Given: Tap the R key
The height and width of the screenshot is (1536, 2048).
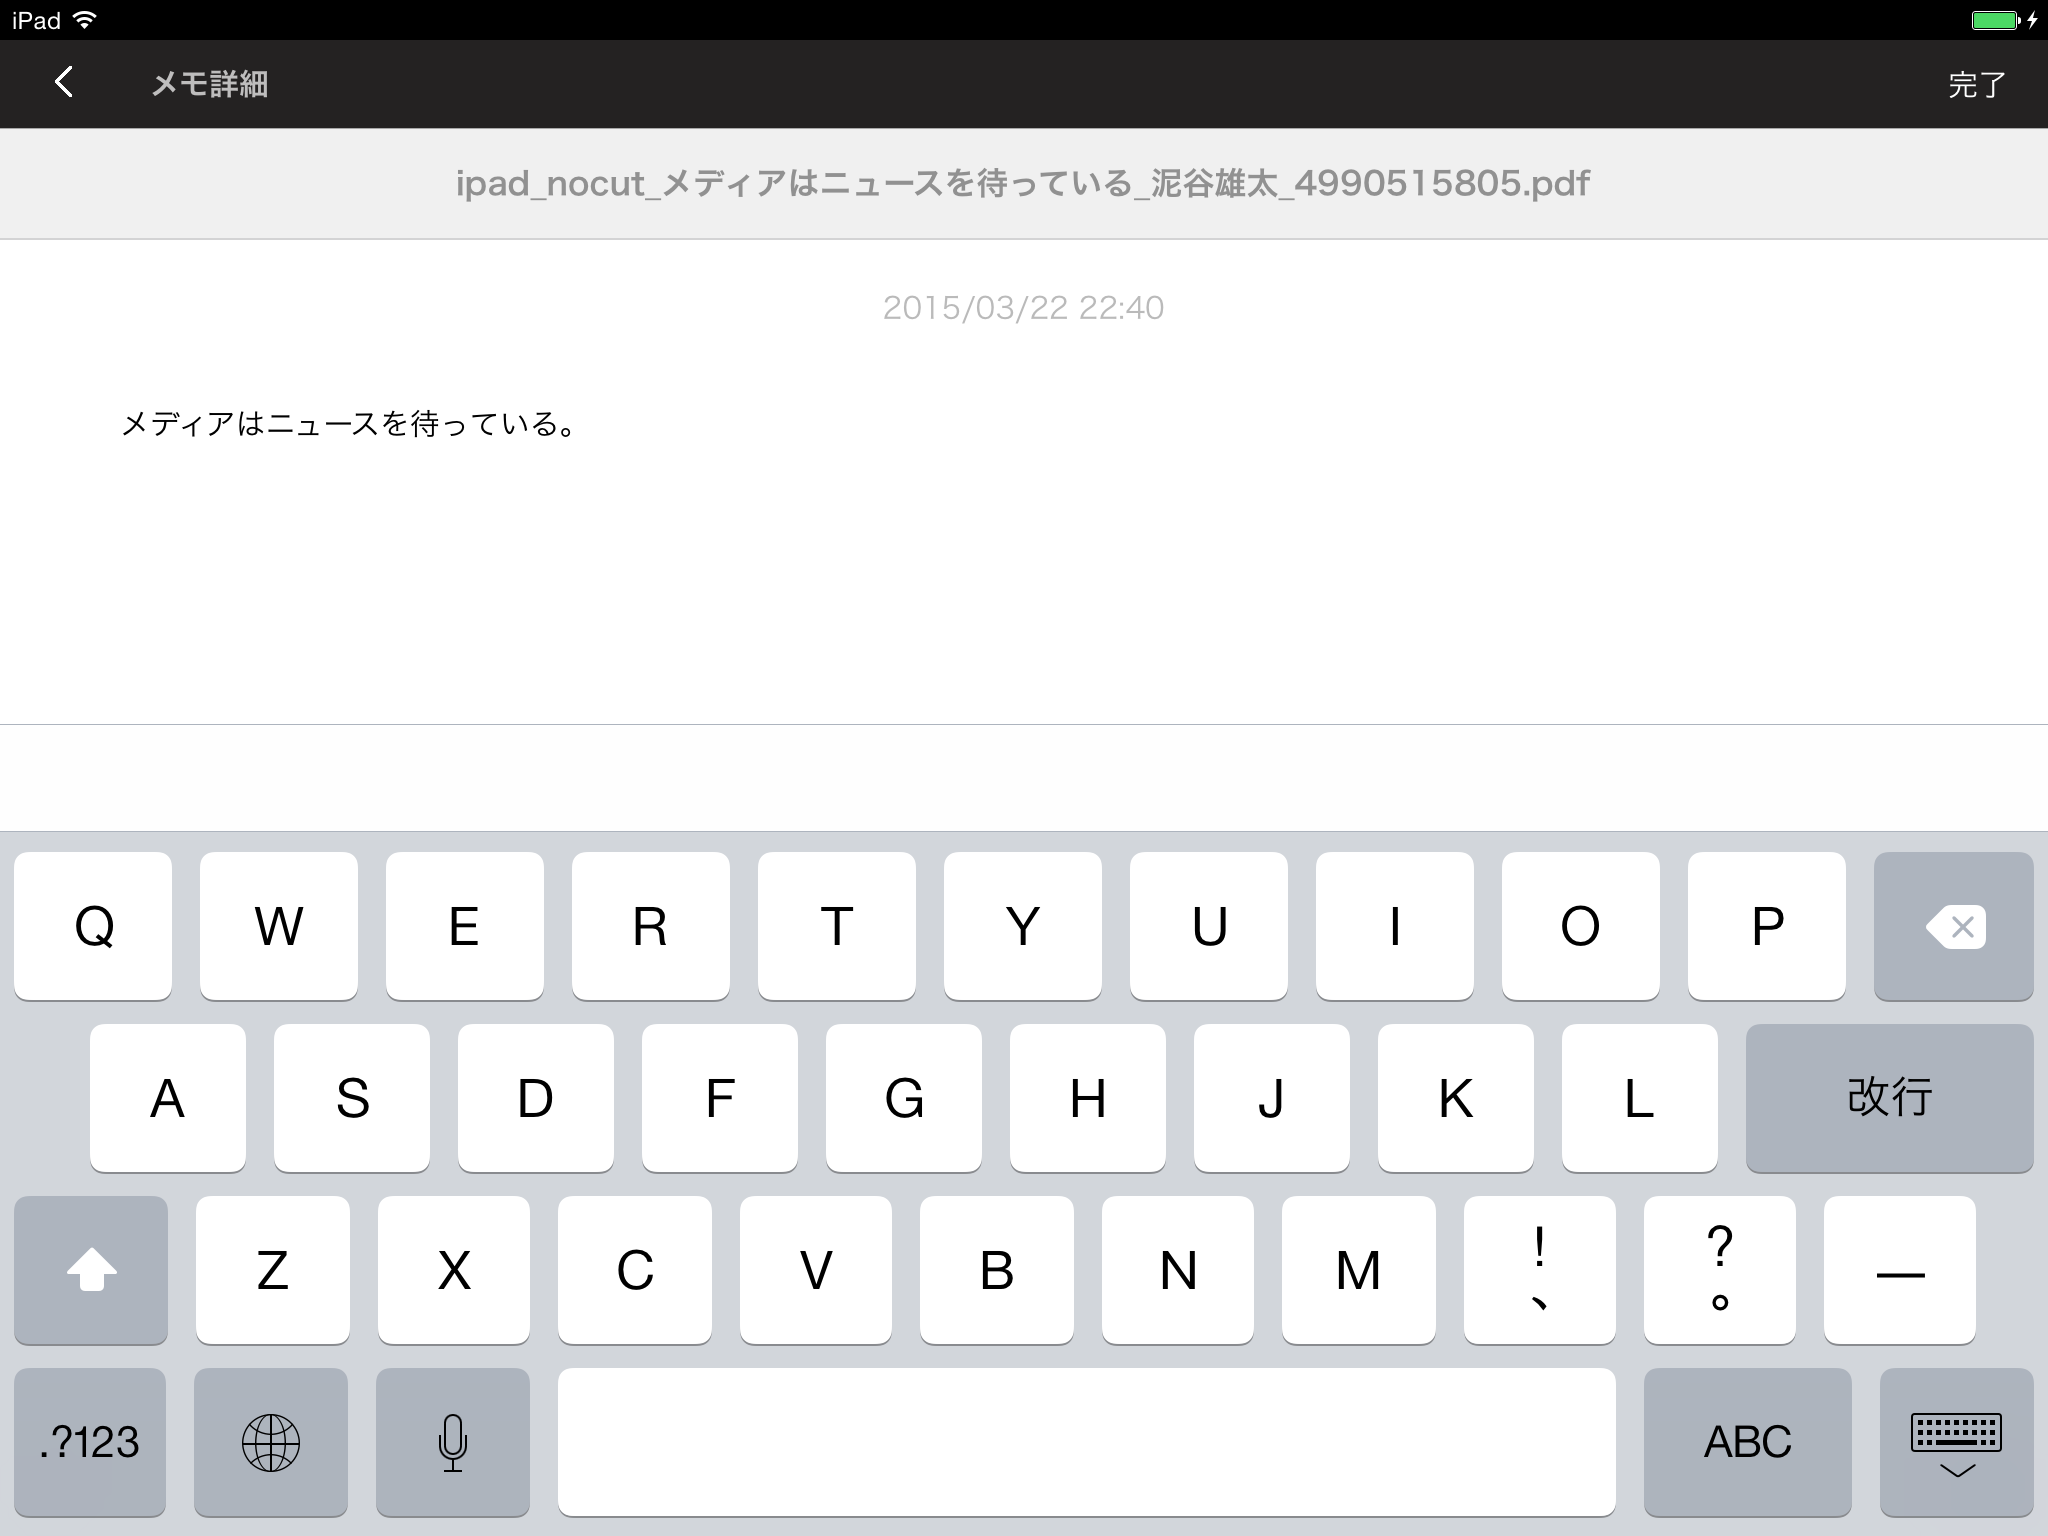Looking at the screenshot, I should pos(651,926).
